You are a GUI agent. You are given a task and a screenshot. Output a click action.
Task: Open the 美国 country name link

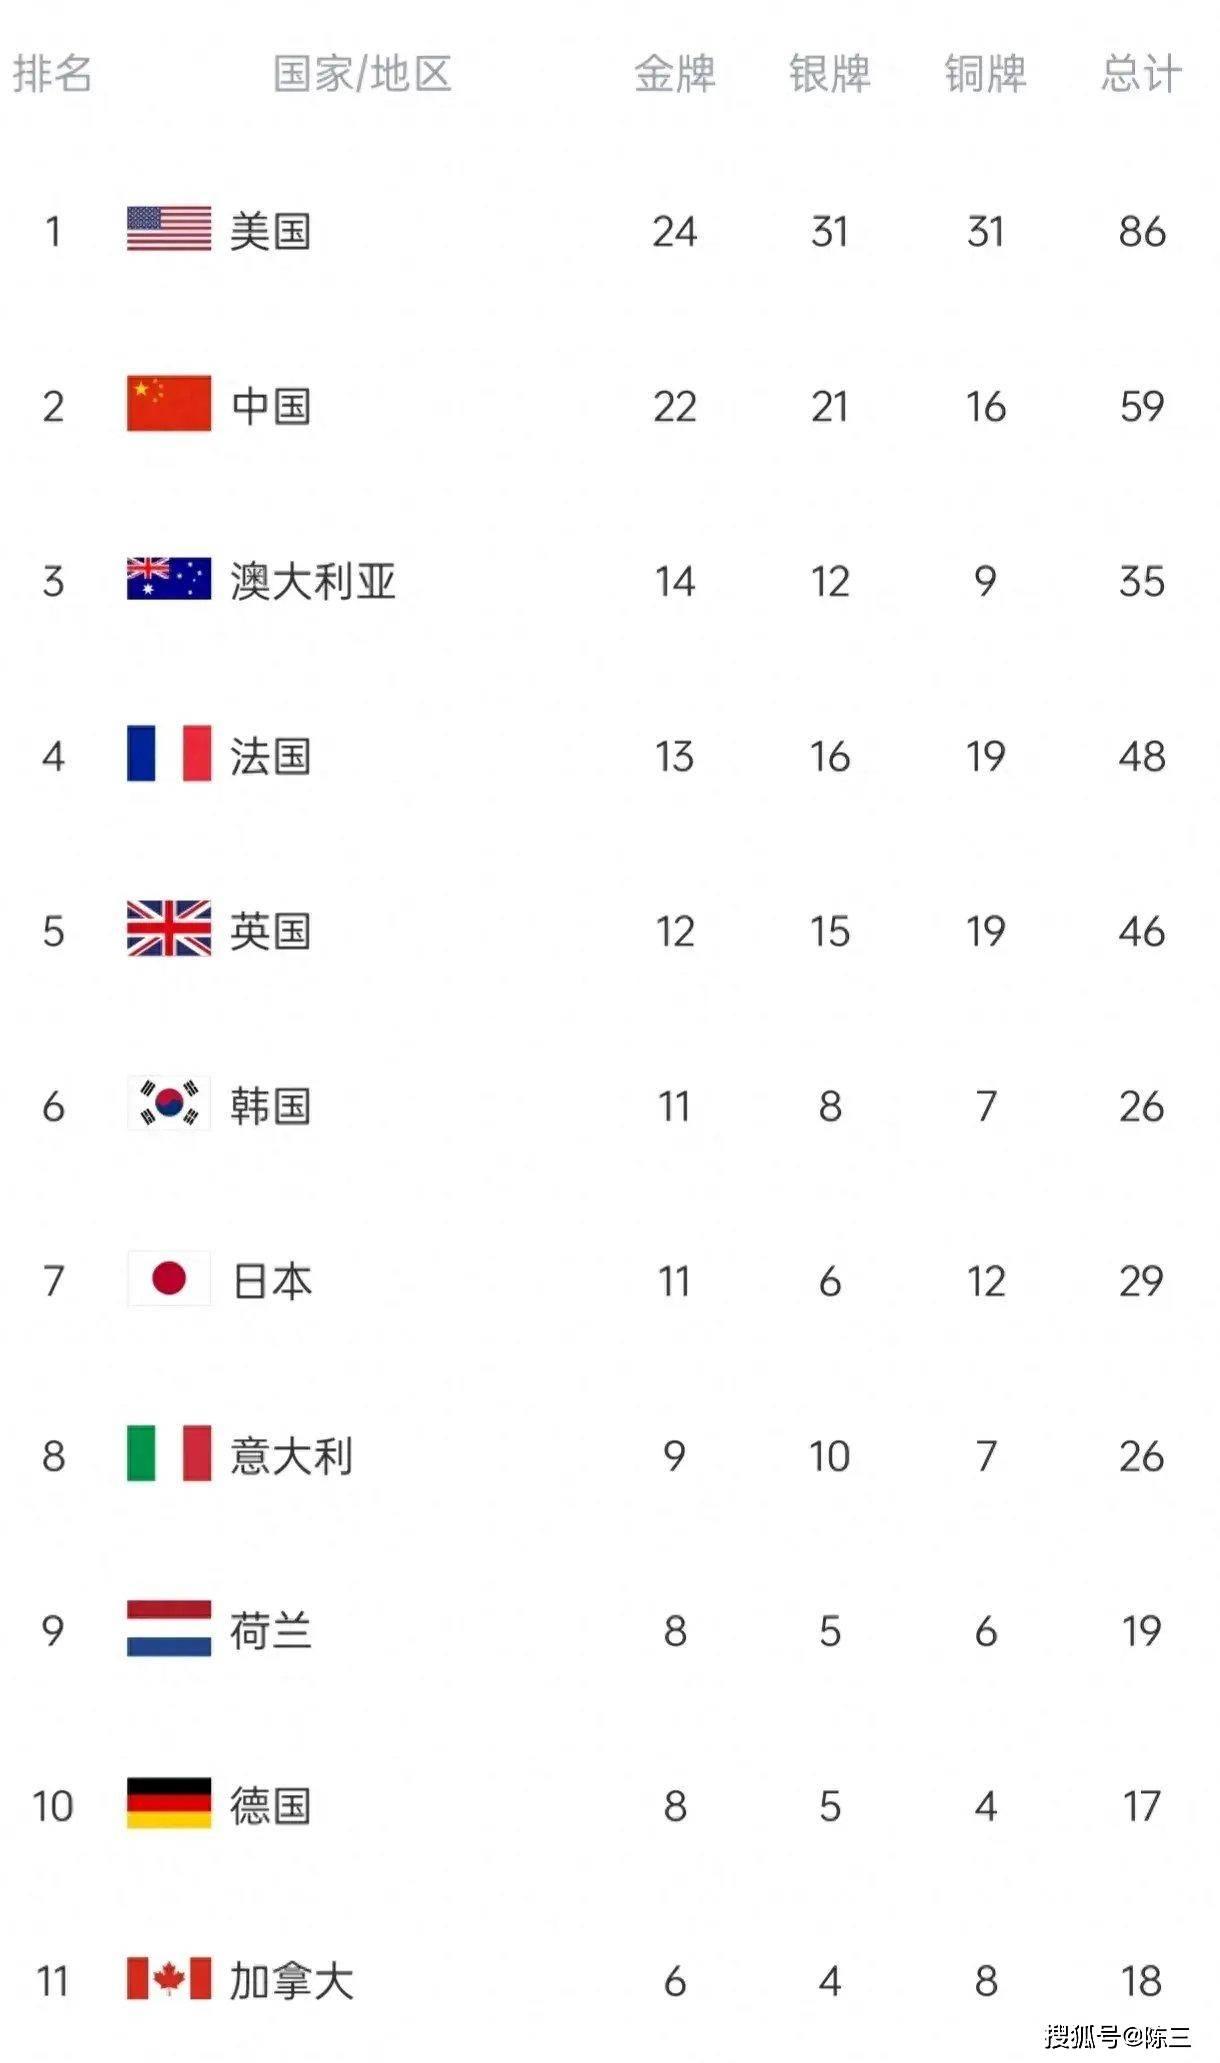pos(270,231)
